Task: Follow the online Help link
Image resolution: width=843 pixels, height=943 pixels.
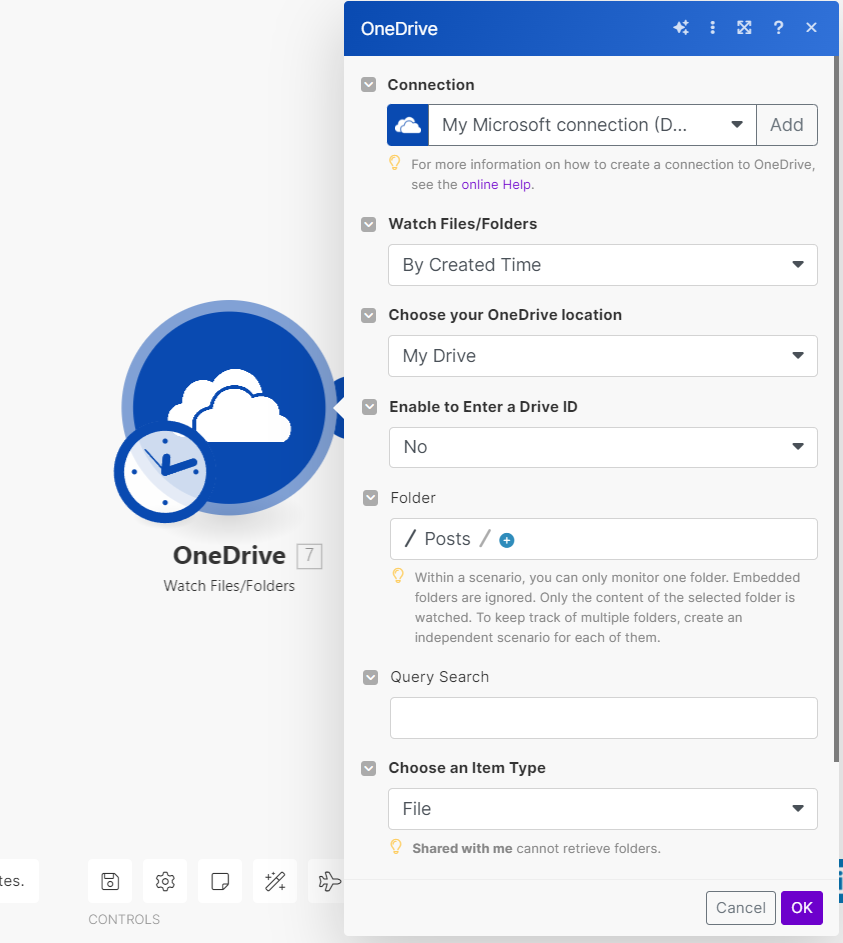Action: [496, 185]
